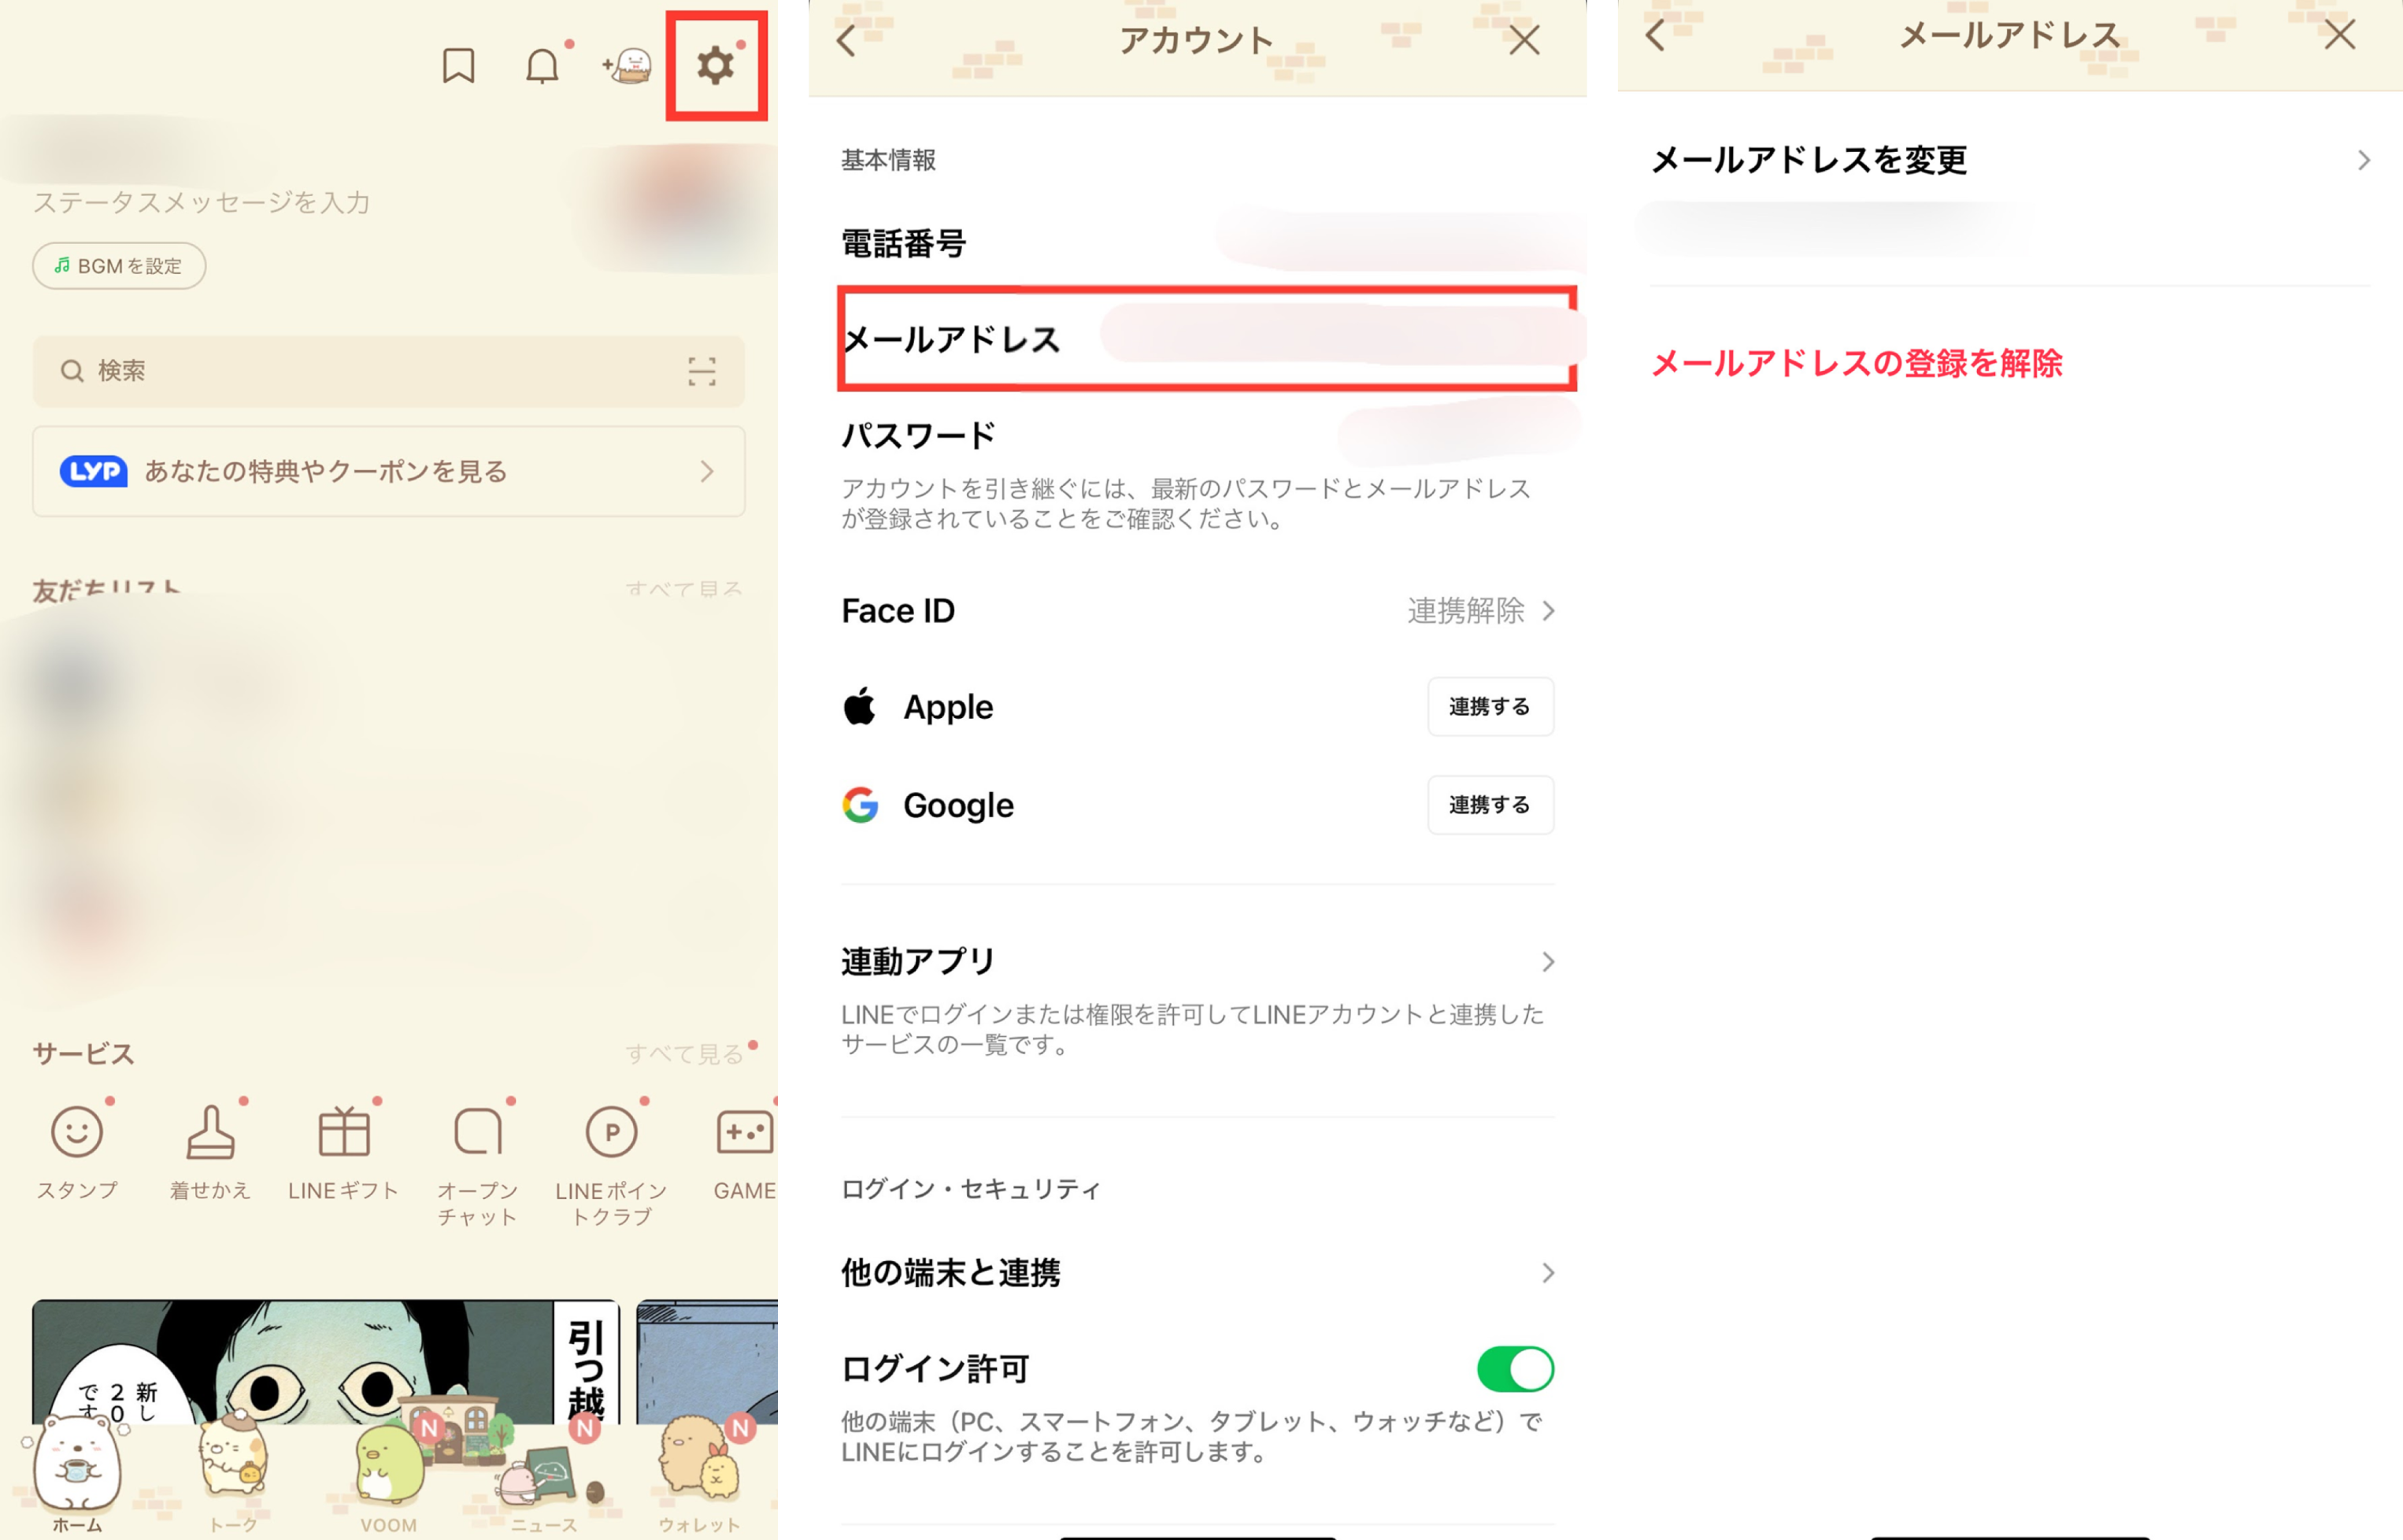The height and width of the screenshot is (1540, 2403).
Task: Open the パスワード row
Action: click(x=1198, y=436)
